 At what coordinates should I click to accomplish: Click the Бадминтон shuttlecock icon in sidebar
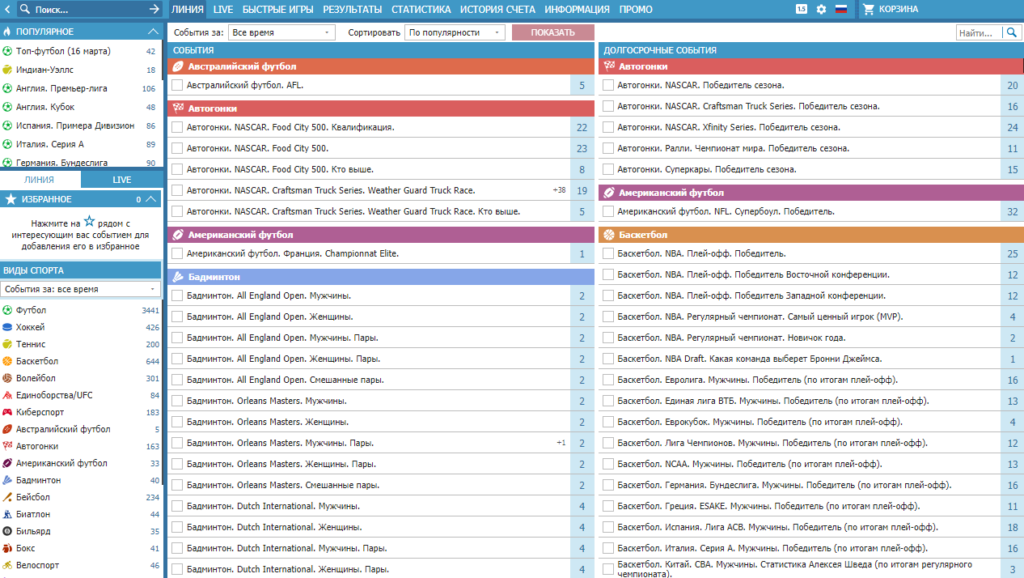coord(7,480)
